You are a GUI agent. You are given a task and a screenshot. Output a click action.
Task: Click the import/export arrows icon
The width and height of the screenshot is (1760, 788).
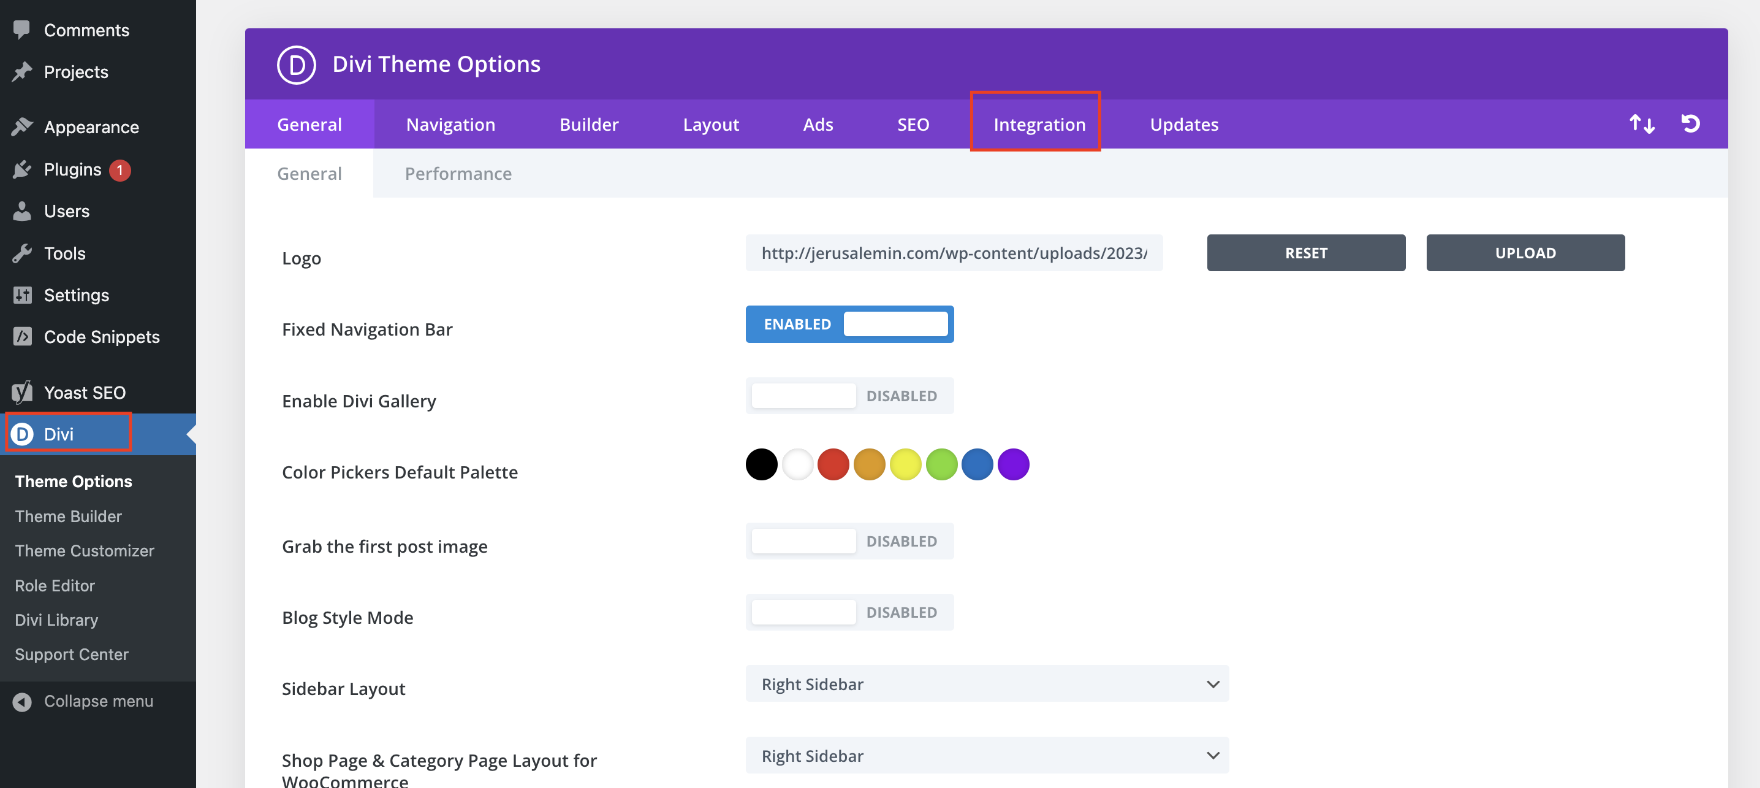[1641, 124]
